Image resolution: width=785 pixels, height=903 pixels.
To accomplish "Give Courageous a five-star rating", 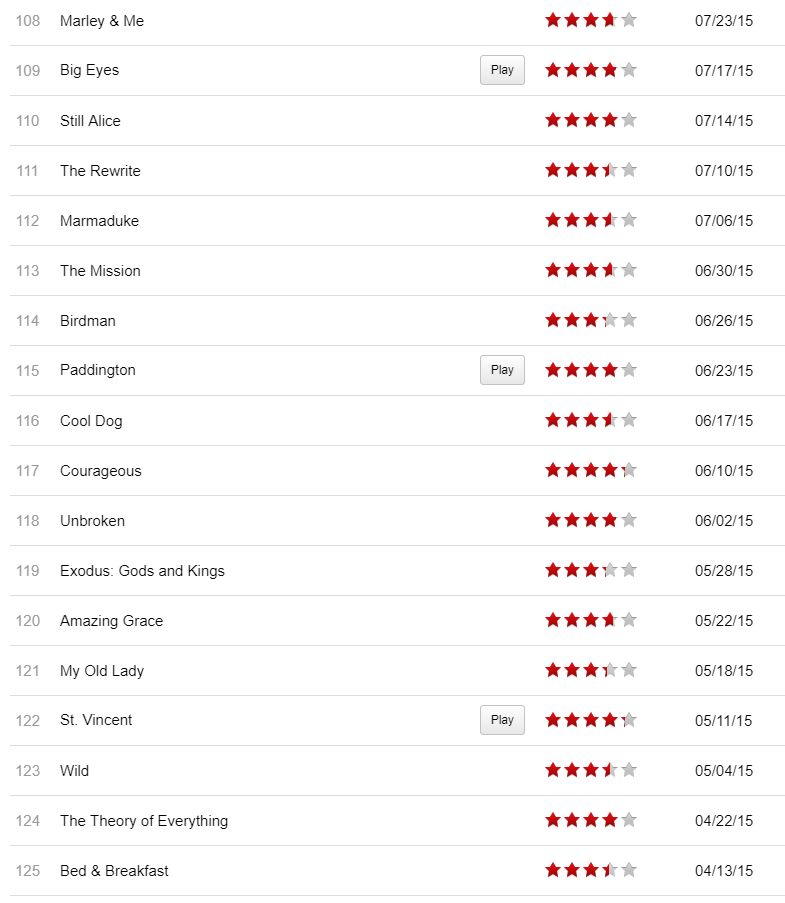I will tap(628, 470).
